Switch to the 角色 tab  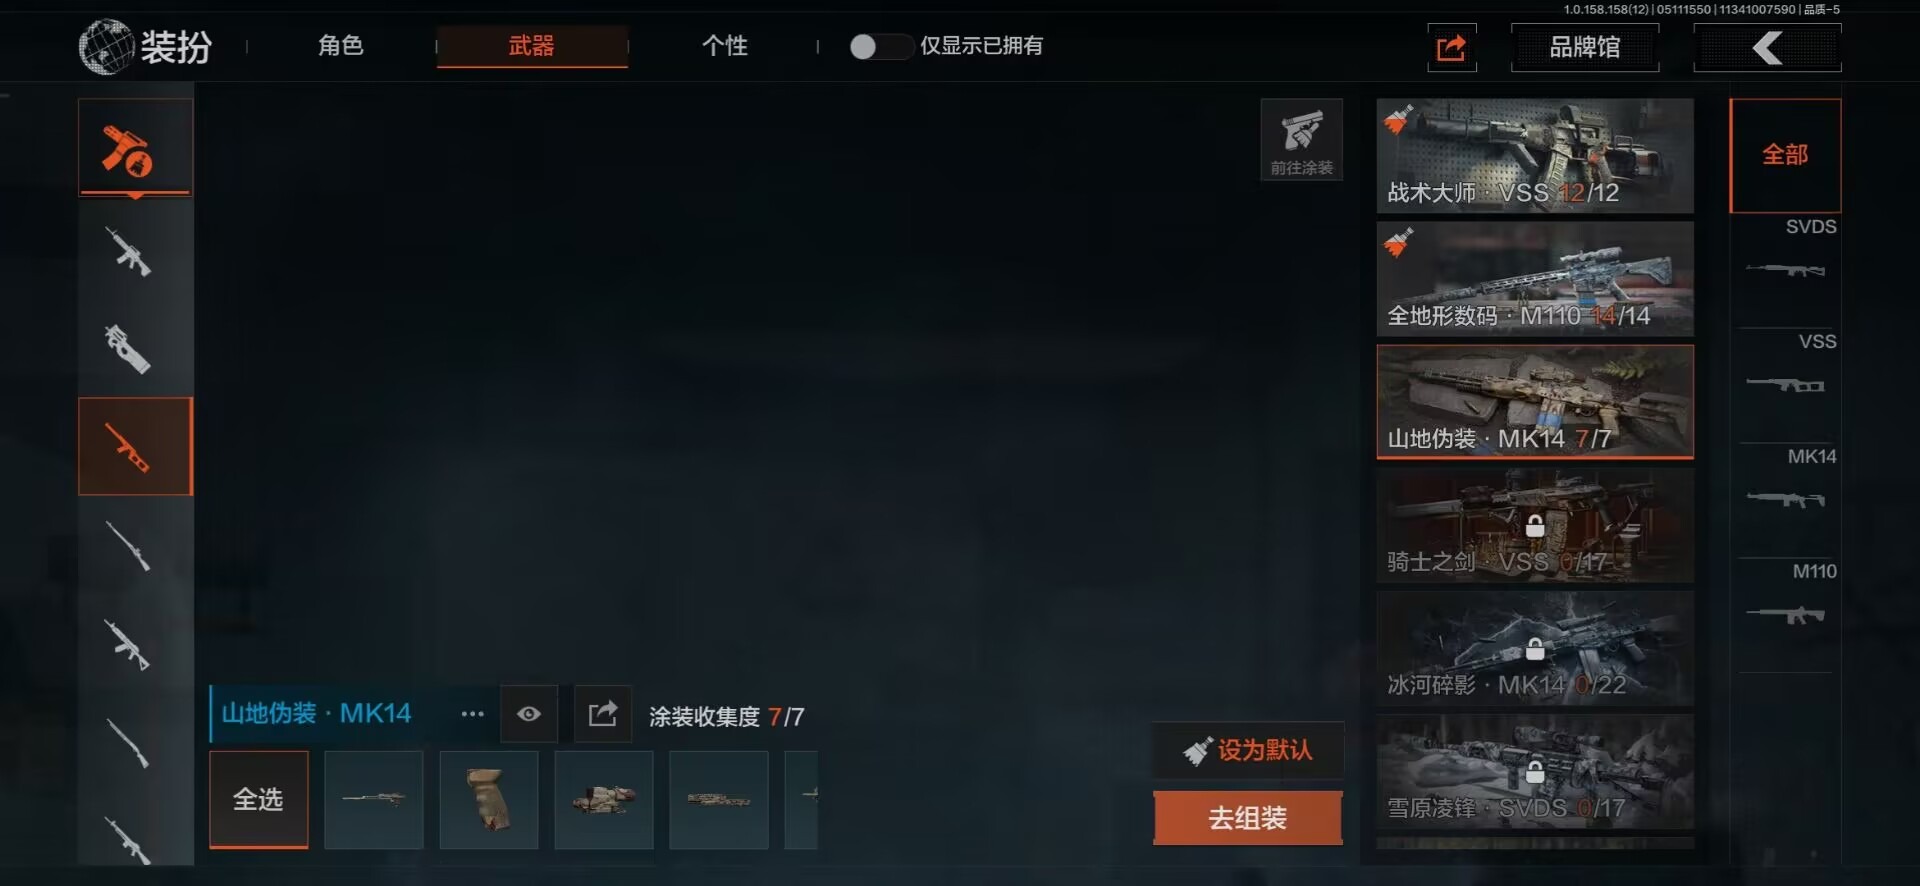341,46
